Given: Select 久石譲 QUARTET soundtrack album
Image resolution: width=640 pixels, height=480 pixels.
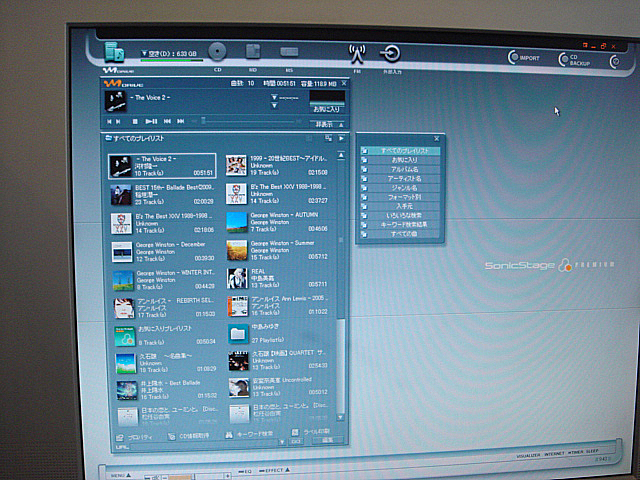Looking at the screenshot, I should coord(278,360).
